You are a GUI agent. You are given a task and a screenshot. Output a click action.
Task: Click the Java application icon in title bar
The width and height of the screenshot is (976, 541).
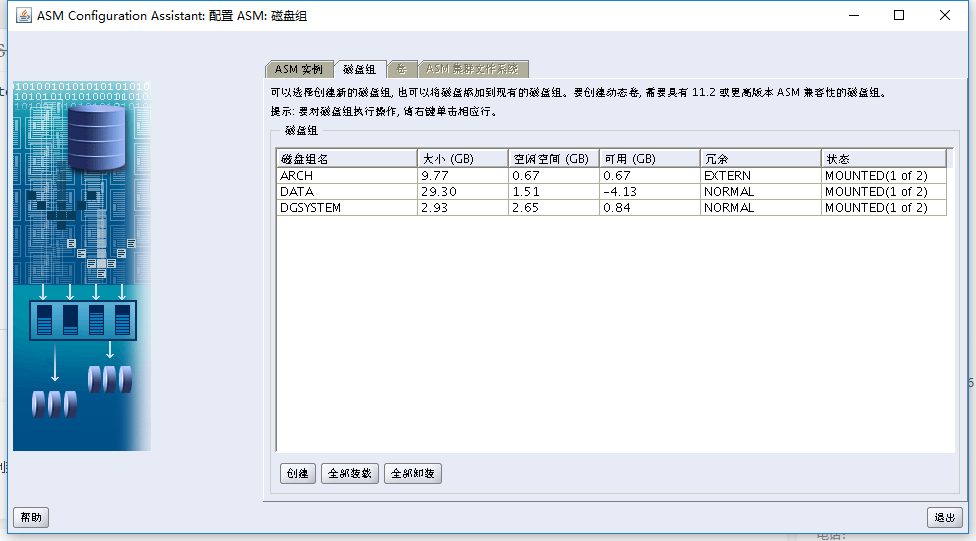click(x=24, y=16)
